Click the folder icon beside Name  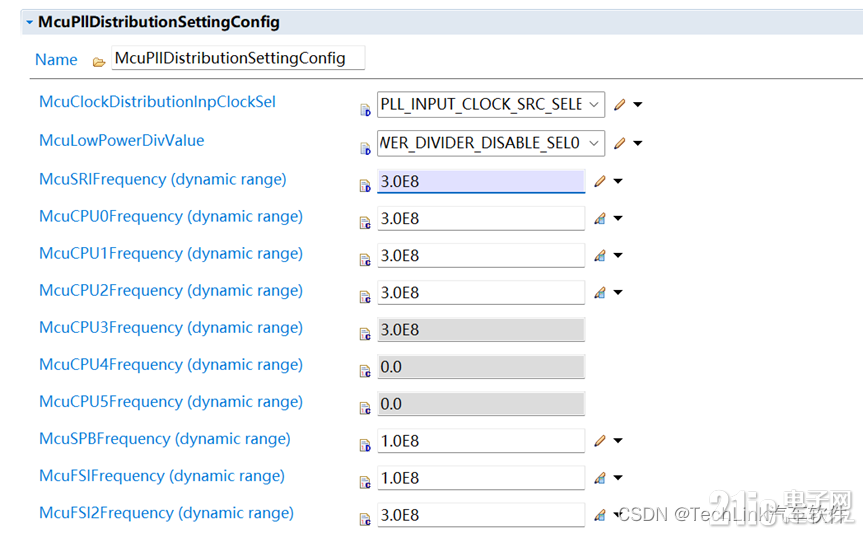pos(99,62)
